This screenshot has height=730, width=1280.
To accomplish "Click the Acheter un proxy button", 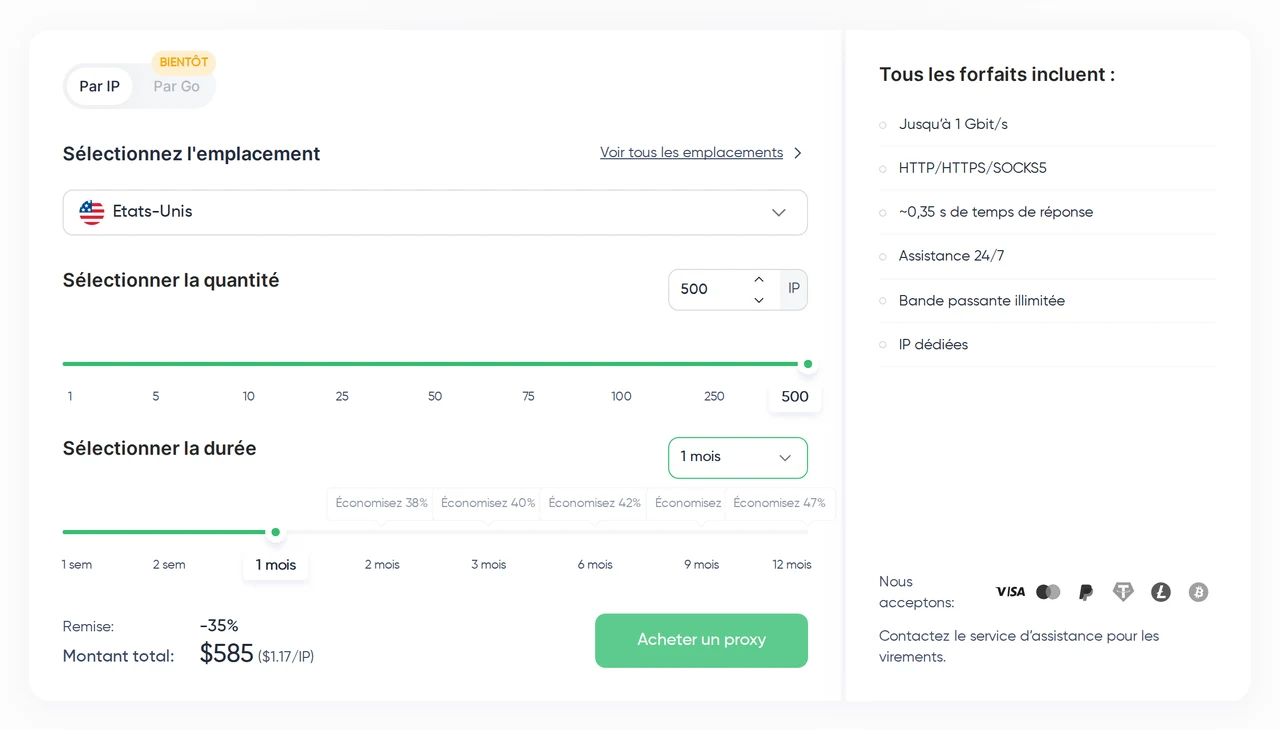I will click(x=701, y=640).
